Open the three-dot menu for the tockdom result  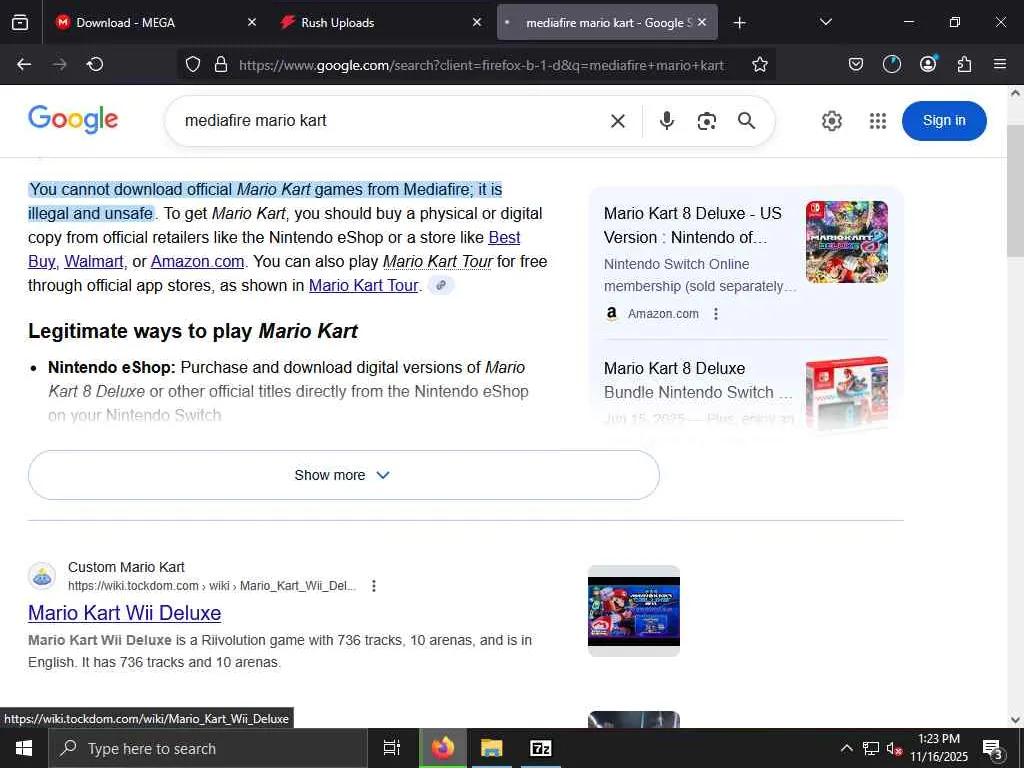[x=374, y=586]
